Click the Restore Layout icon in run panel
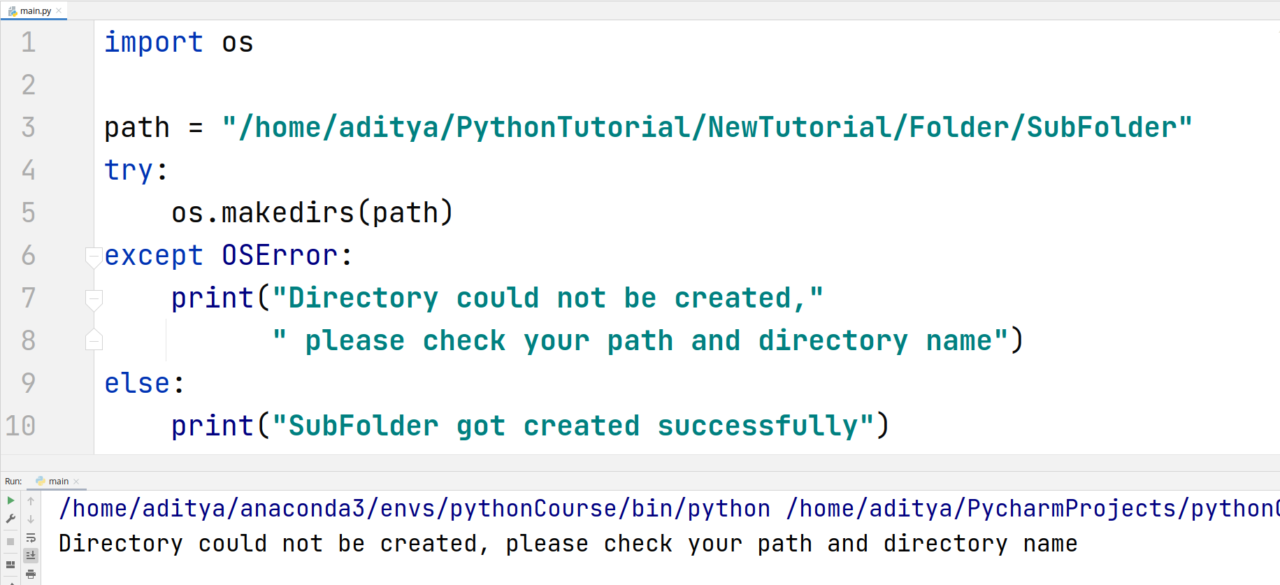 tap(11, 564)
